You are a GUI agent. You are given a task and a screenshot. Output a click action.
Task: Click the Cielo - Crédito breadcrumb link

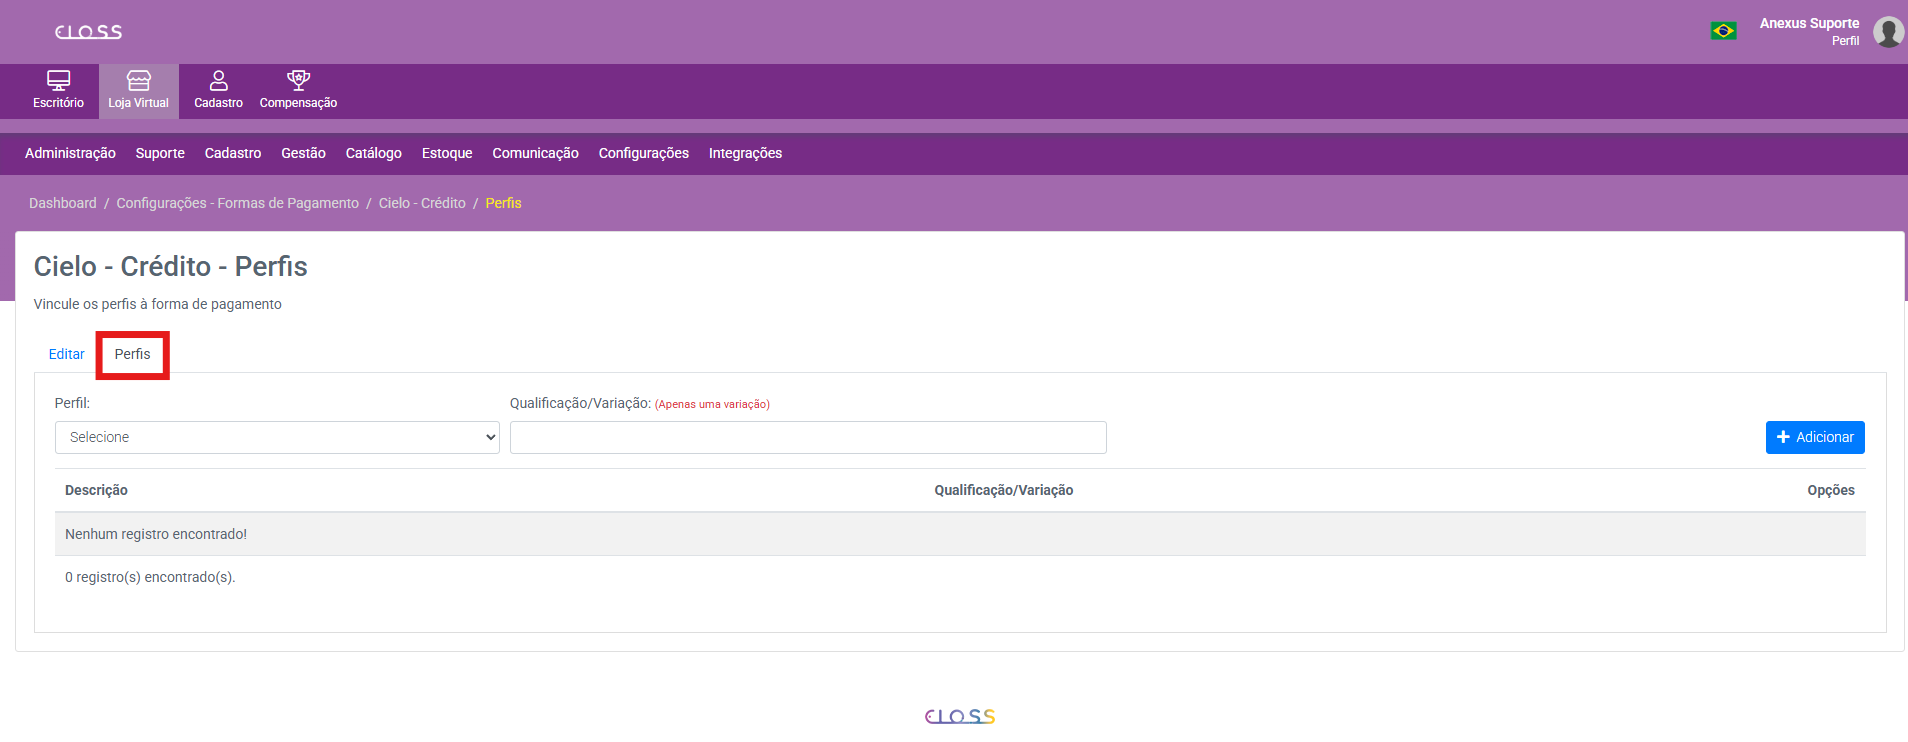point(422,203)
